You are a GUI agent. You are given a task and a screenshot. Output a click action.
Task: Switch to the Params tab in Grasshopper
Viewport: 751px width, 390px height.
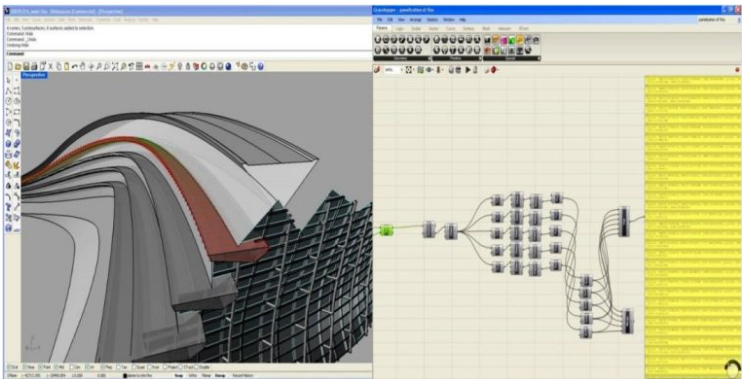click(382, 28)
